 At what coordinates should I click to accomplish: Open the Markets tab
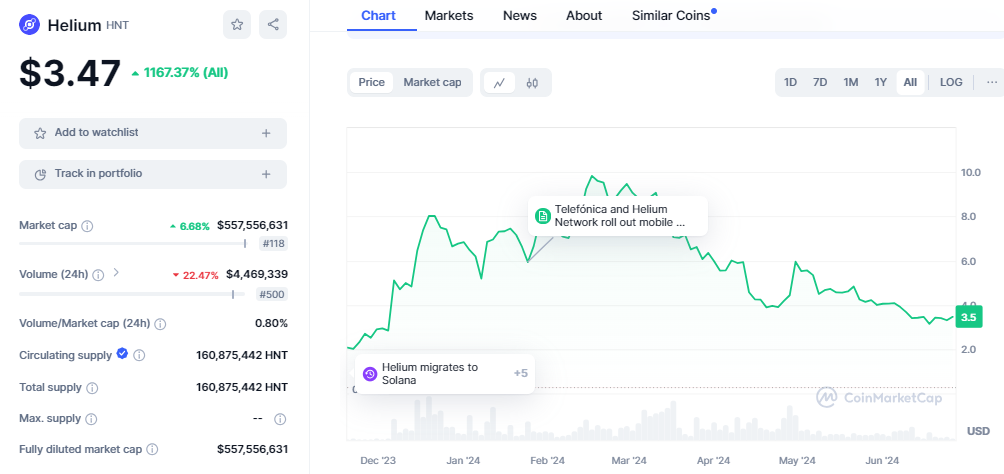tap(449, 15)
